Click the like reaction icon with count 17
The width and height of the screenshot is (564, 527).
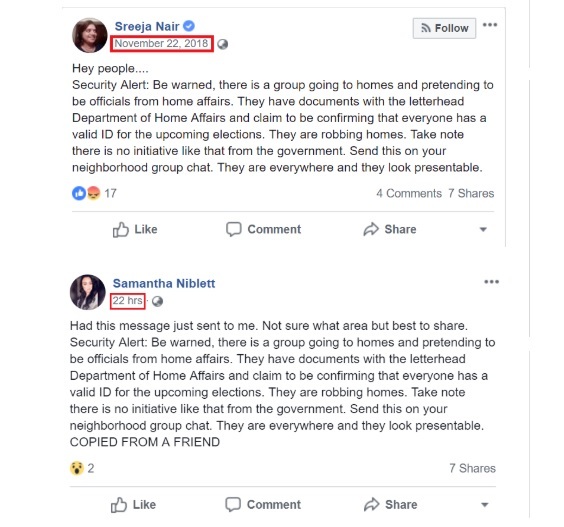[79, 193]
